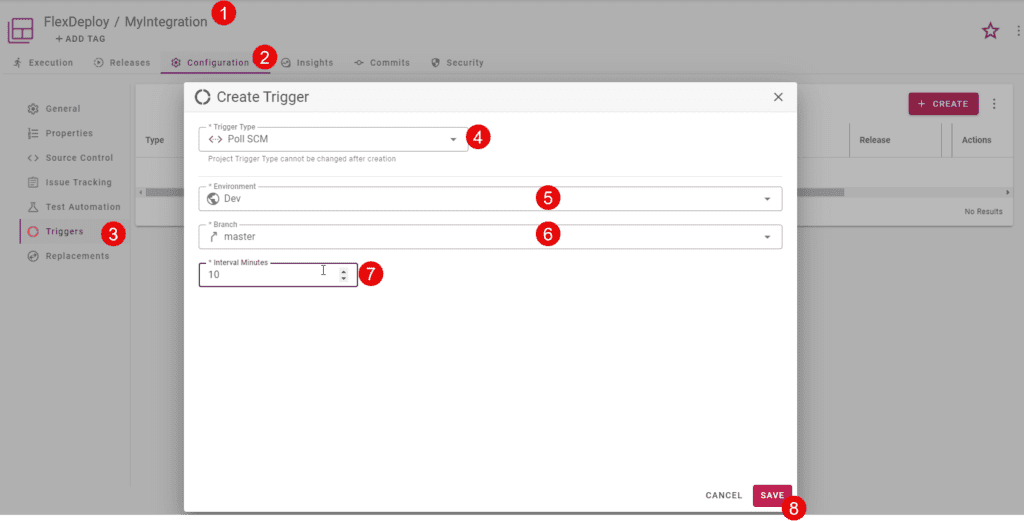This screenshot has width=1024, height=521.
Task: Select Test Automation in the sidebar
Action: (74, 207)
